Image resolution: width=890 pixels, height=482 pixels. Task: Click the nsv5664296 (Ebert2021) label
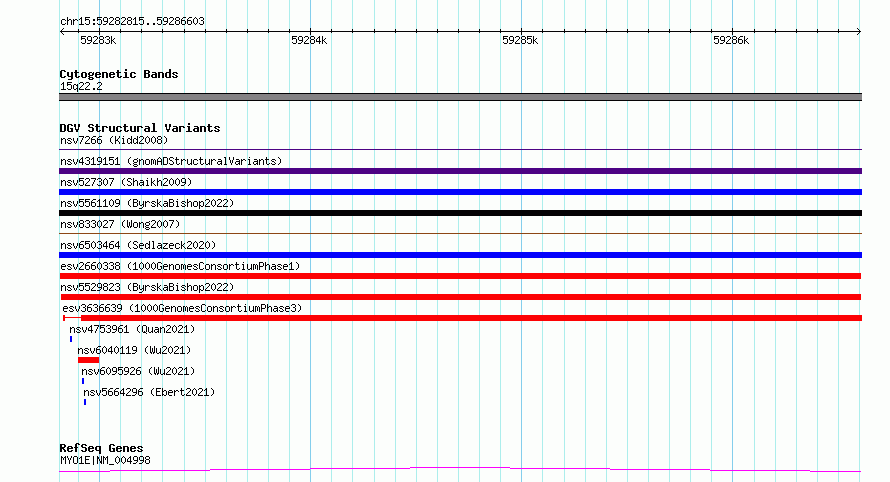[149, 392]
